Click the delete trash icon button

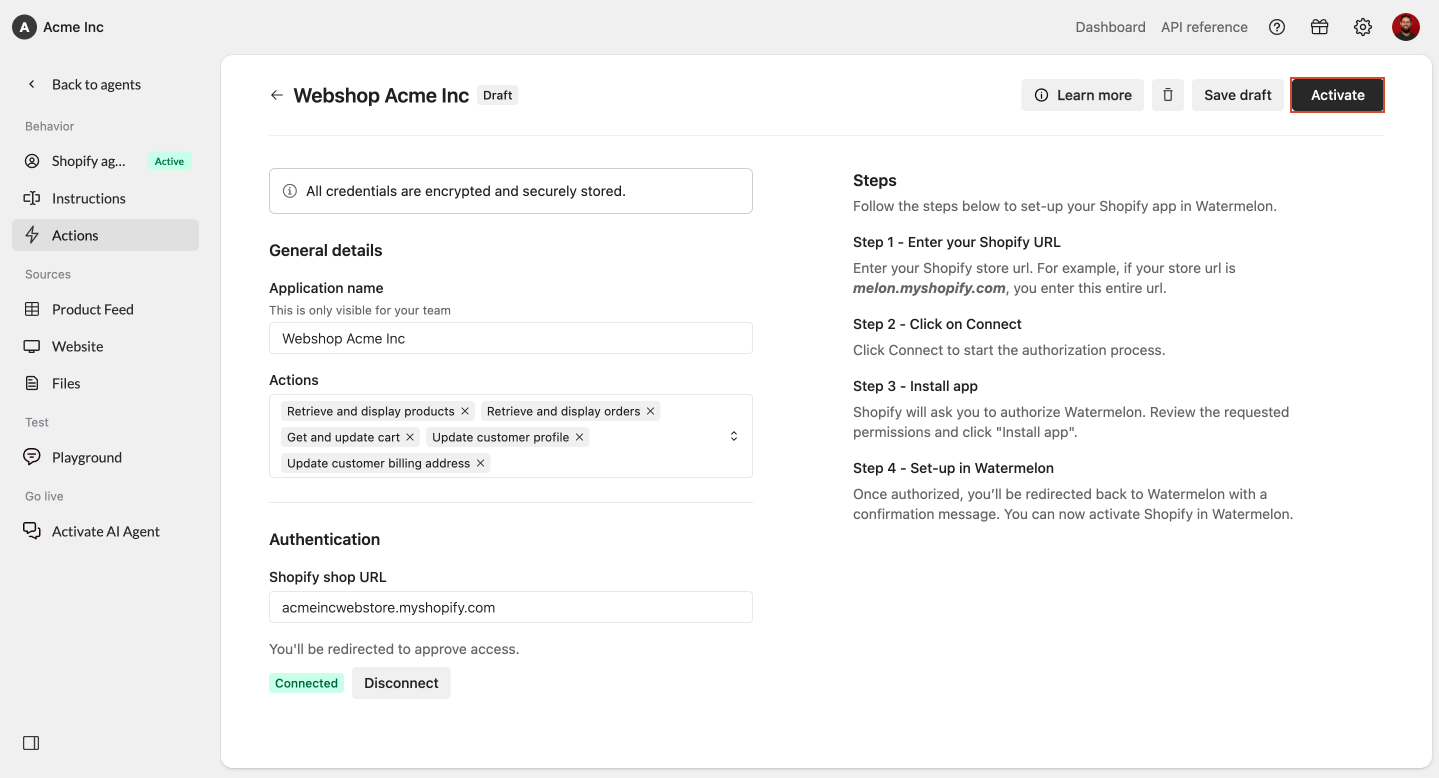1168,95
